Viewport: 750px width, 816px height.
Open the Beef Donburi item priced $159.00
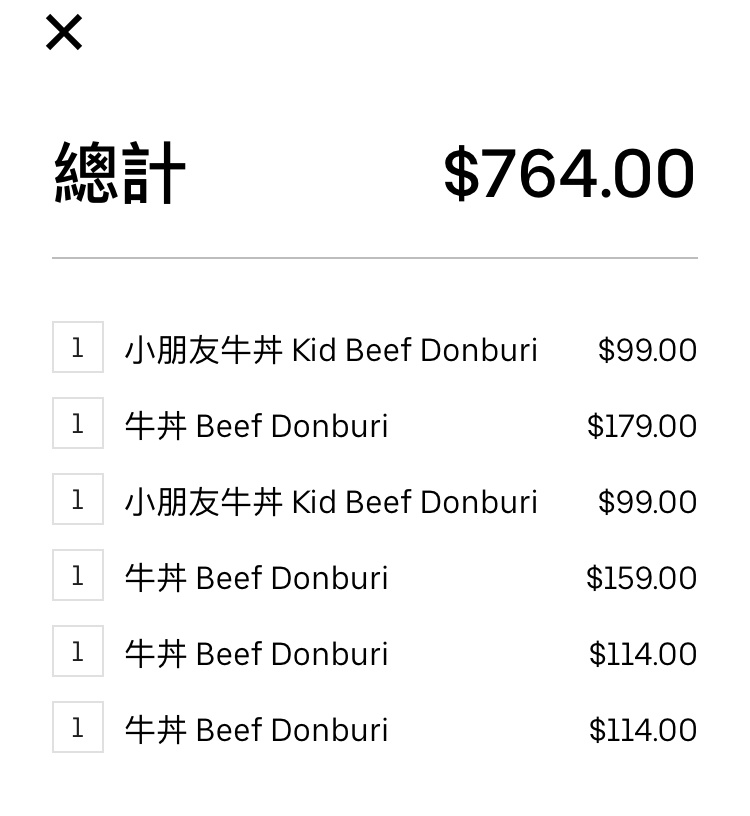(x=256, y=578)
